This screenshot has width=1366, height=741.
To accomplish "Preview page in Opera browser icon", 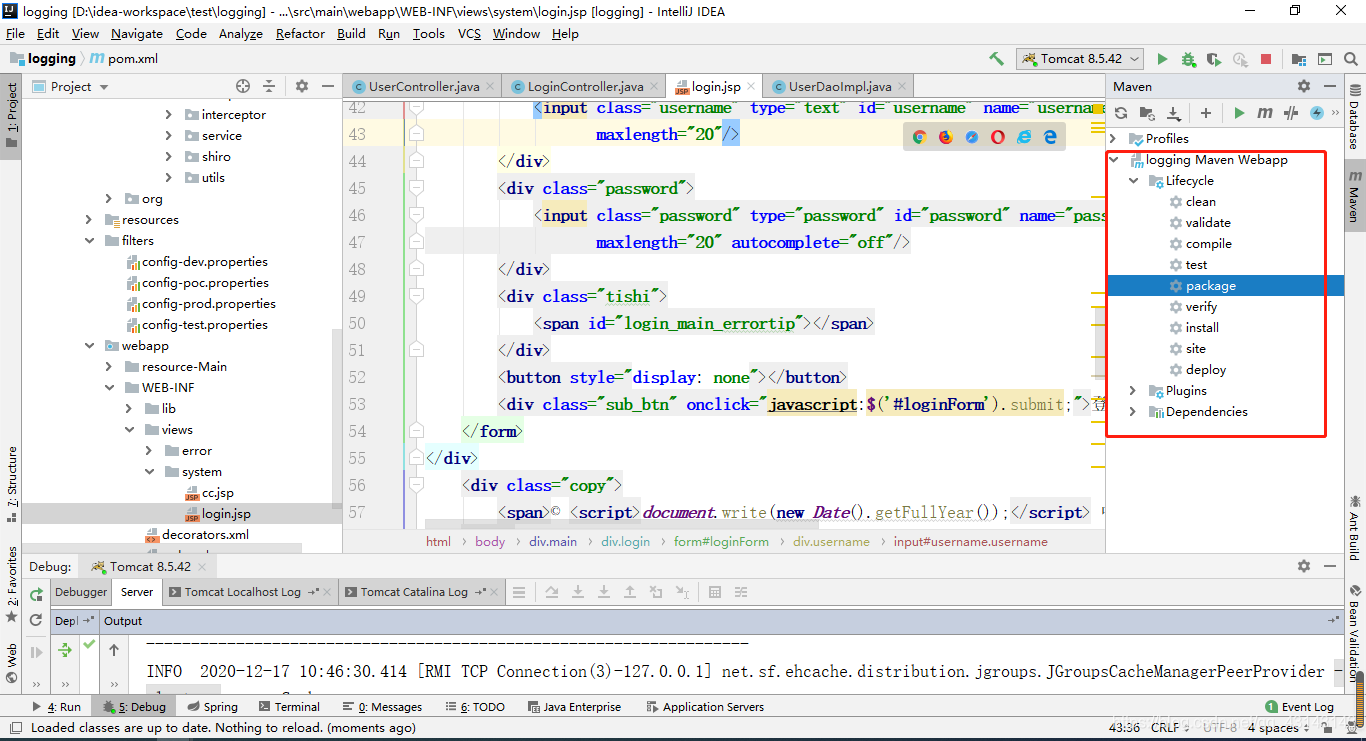I will (998, 137).
